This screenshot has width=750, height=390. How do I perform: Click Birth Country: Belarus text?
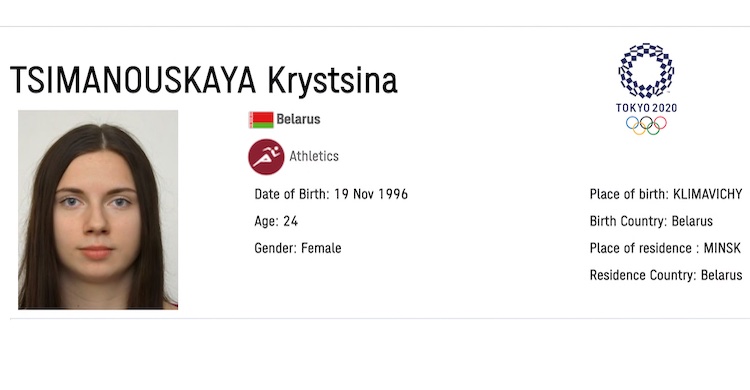[651, 221]
